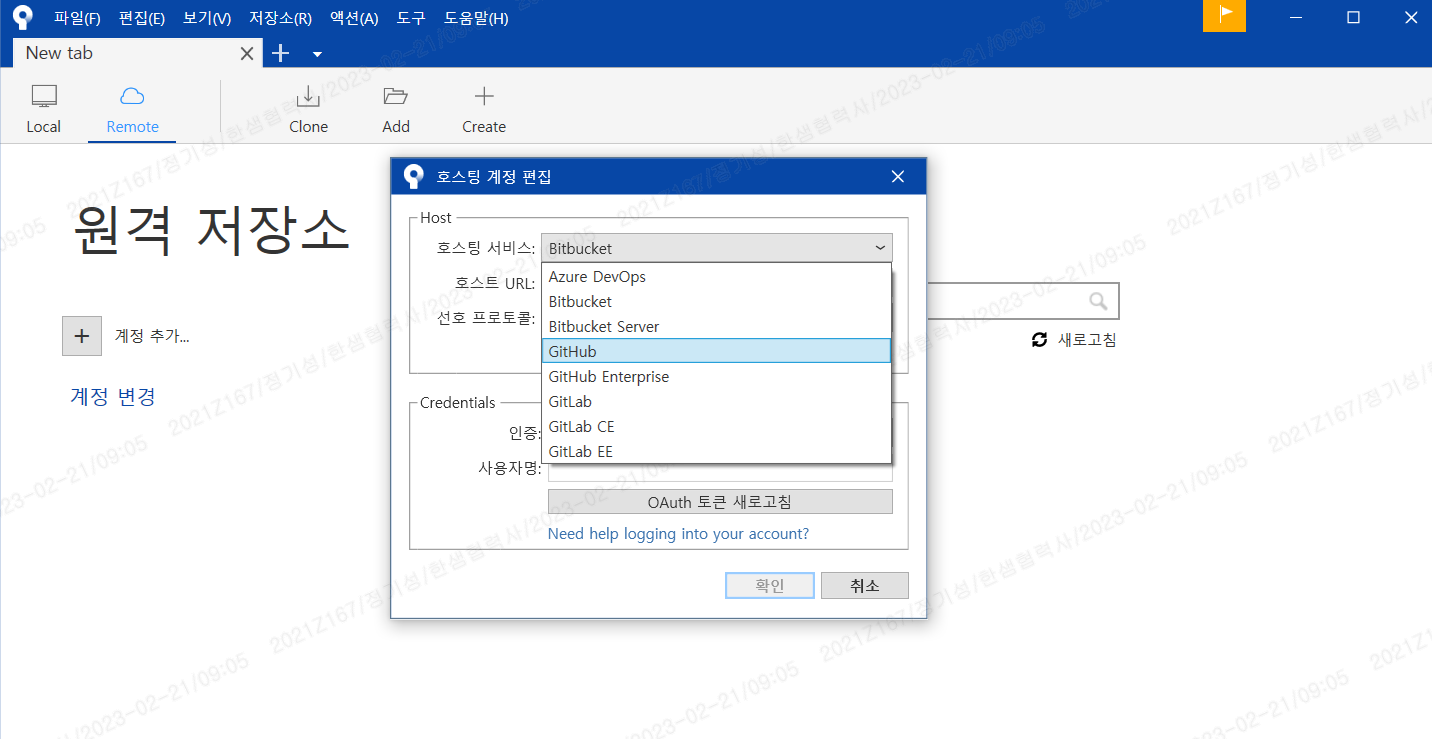Close the 호스팅 계정 편집 dialog

(897, 177)
